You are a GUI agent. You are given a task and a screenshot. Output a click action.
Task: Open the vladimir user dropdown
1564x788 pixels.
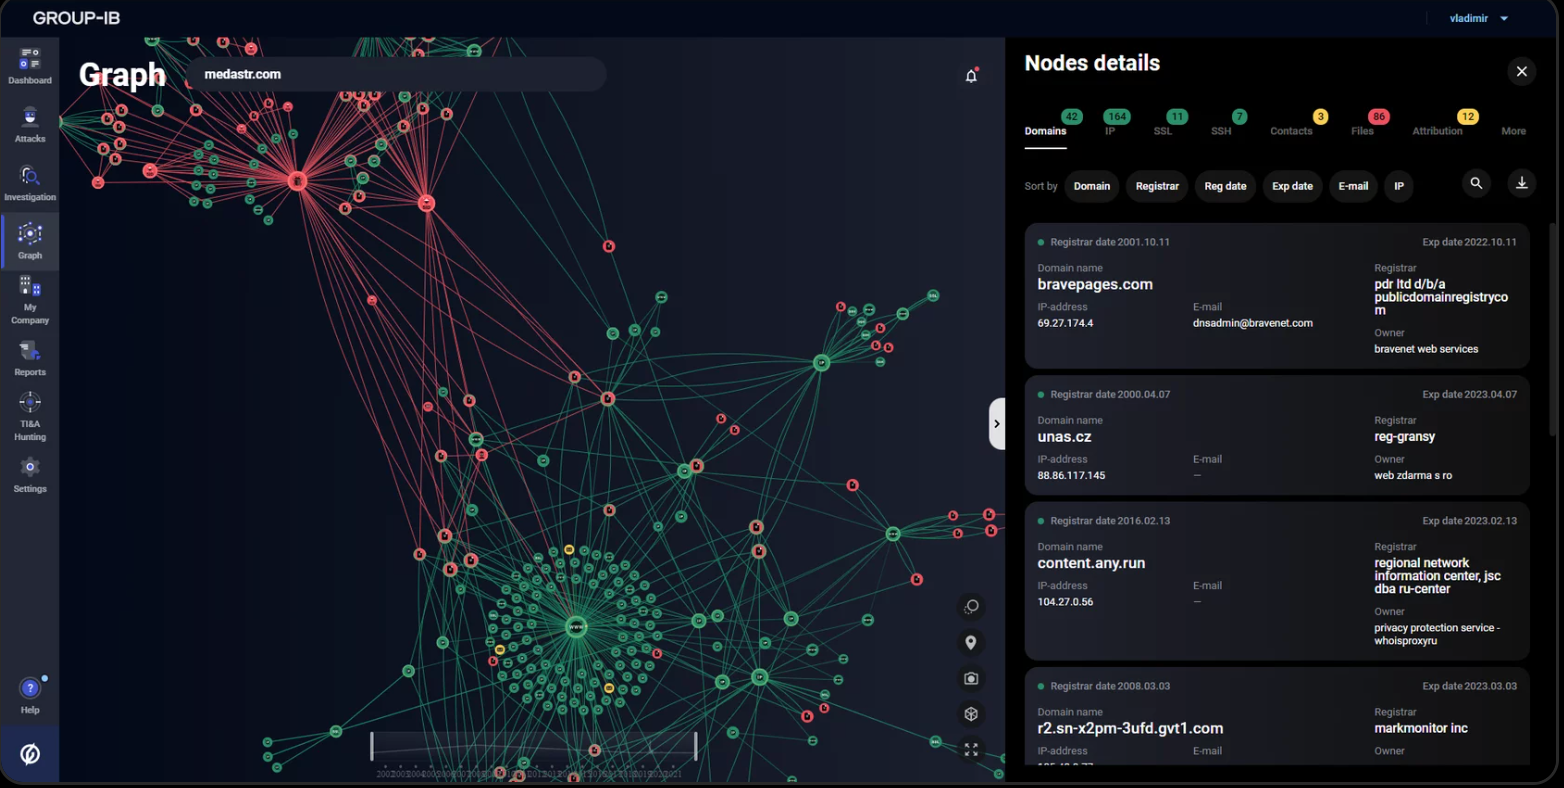pos(1479,18)
